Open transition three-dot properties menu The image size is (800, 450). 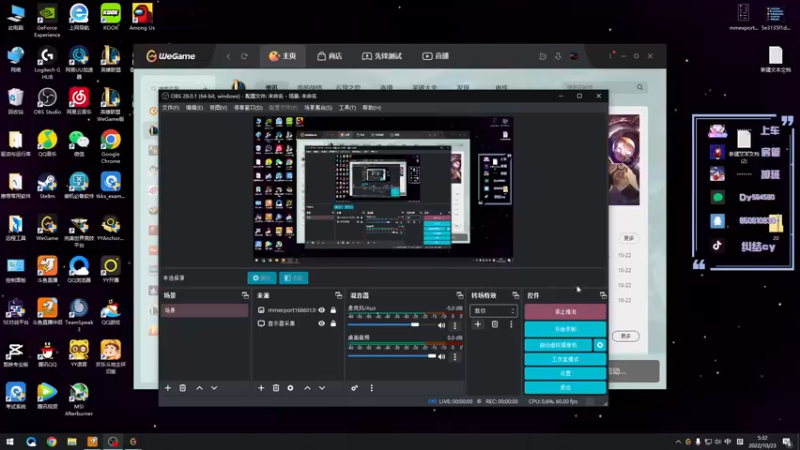pyautogui.click(x=511, y=324)
